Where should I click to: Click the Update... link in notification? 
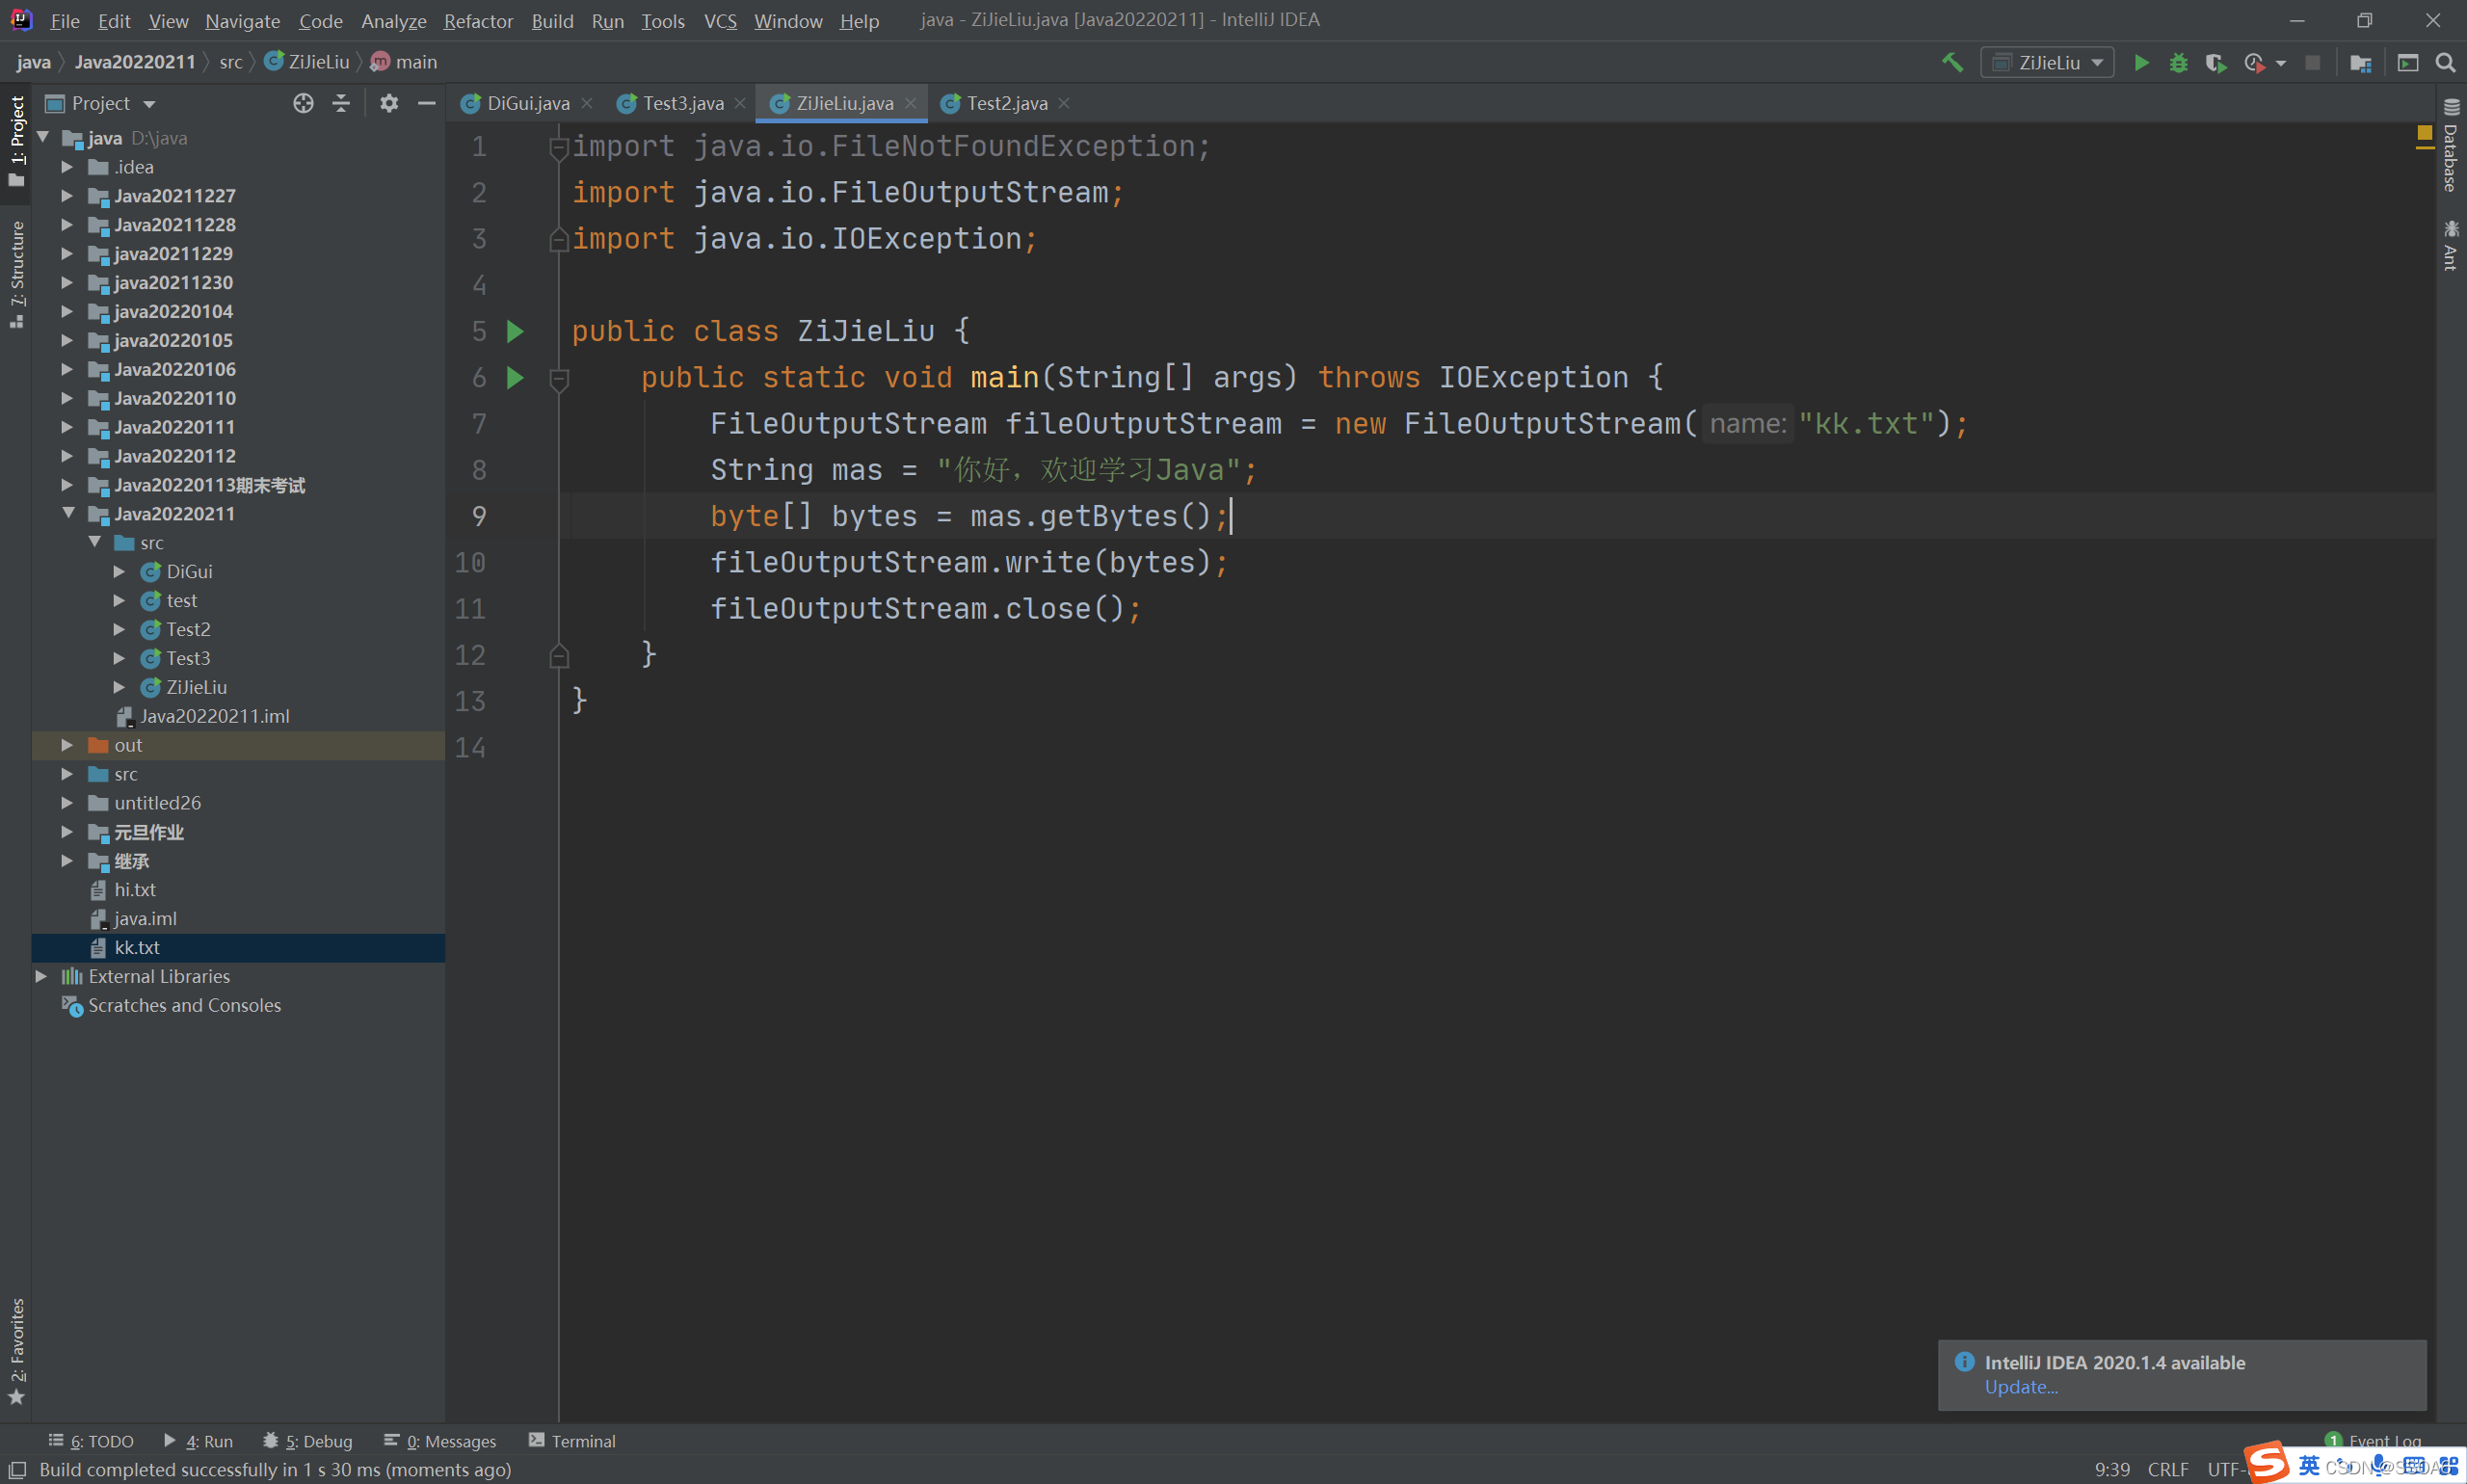pos(2021,1387)
